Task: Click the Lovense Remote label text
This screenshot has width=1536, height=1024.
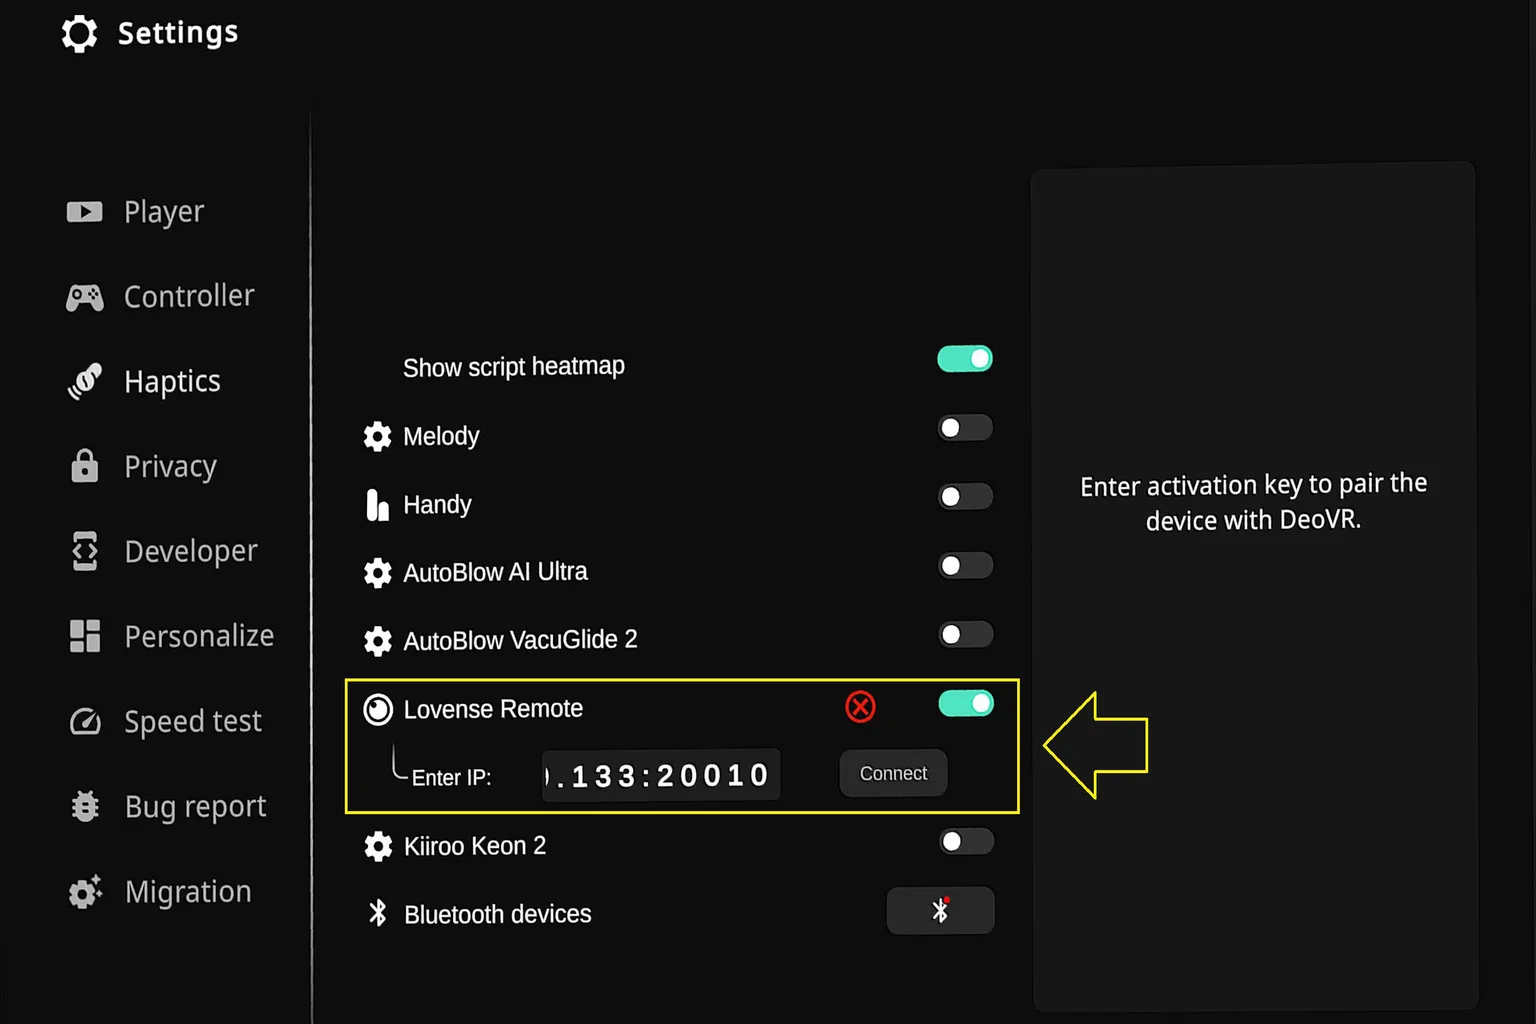Action: pos(493,709)
